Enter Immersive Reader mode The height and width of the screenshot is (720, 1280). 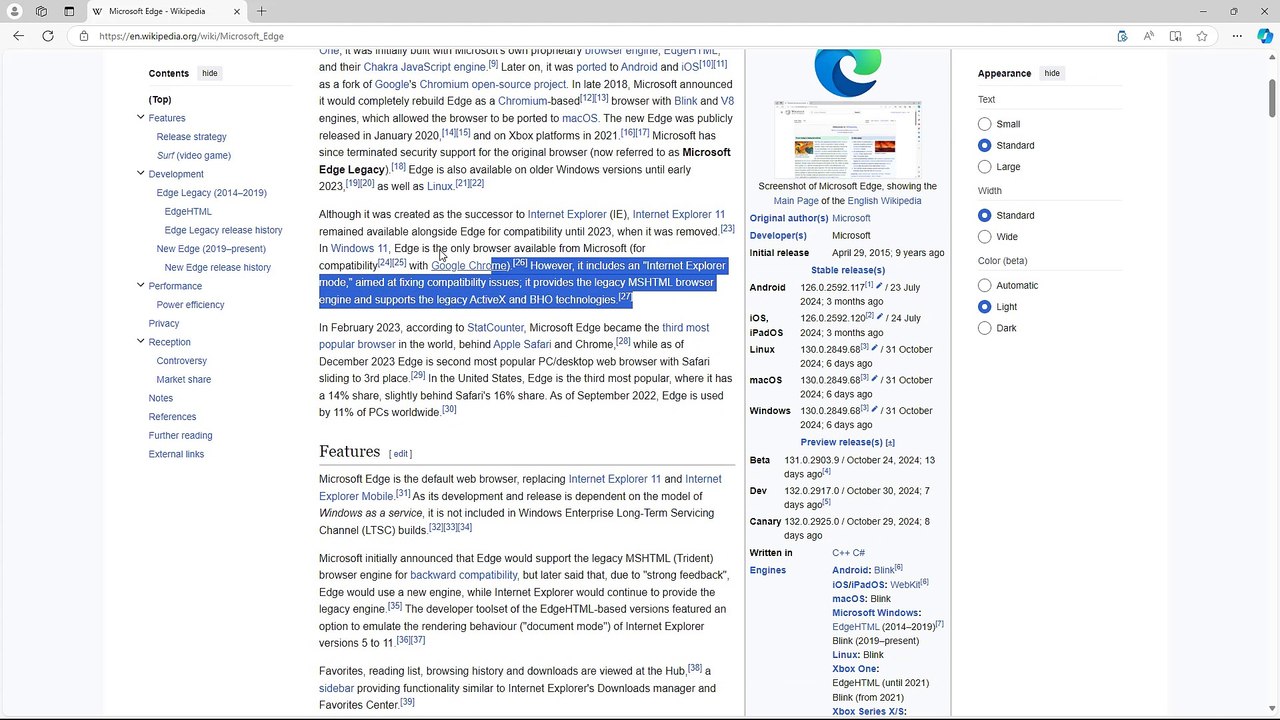pos(1175,36)
